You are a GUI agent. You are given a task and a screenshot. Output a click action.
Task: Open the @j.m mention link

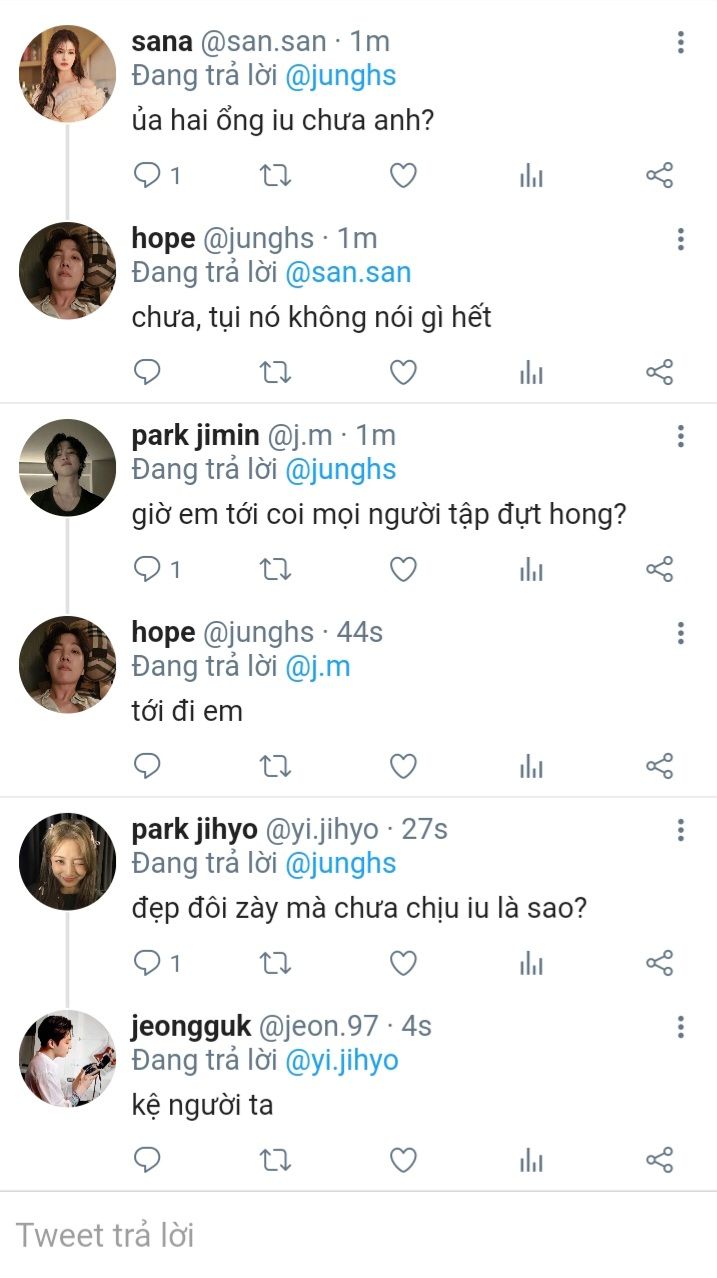317,666
